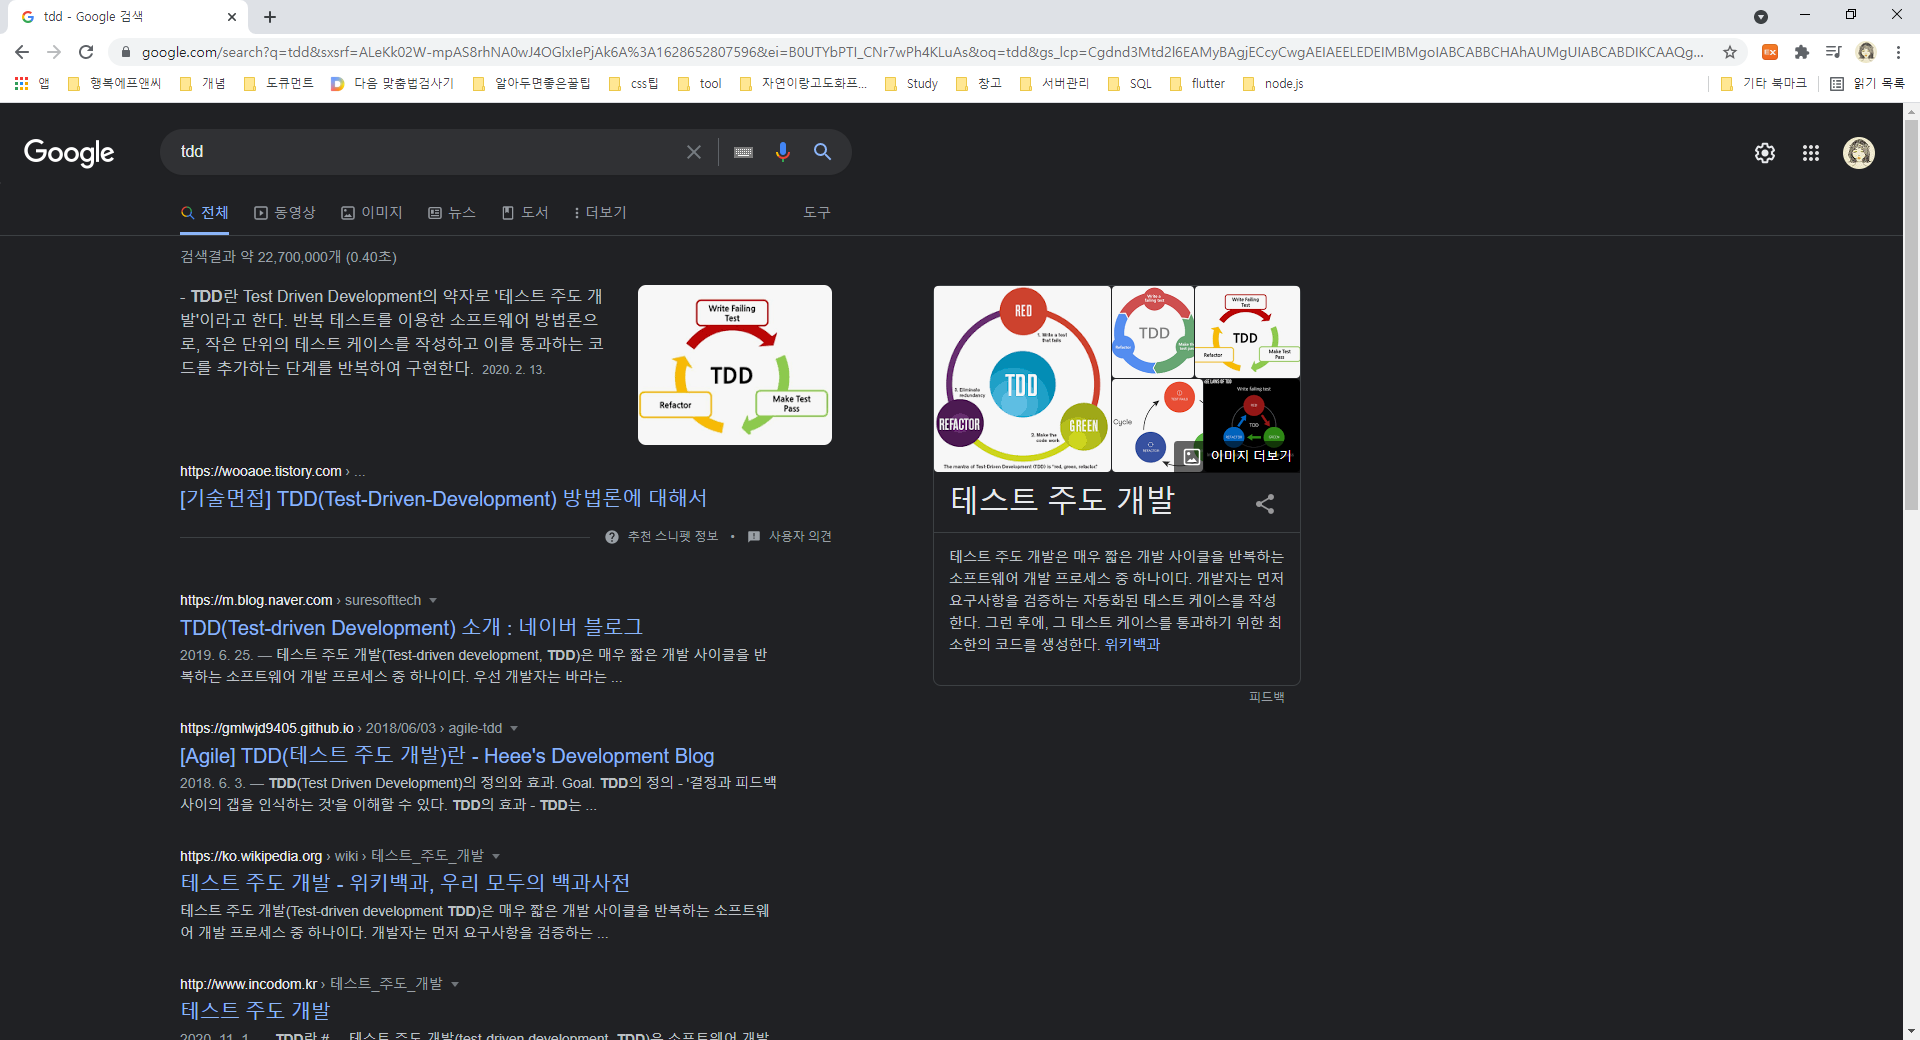Screen dimensions: 1920x1040
Task: Expand the 더보기 menu
Action: coord(600,213)
